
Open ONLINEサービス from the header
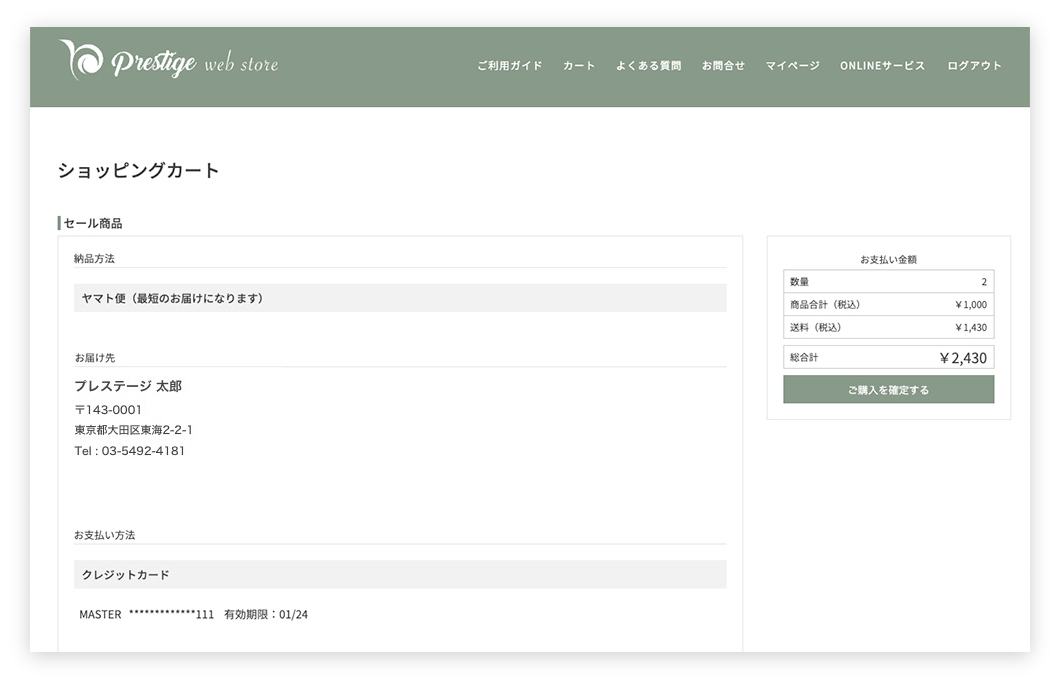pos(882,66)
